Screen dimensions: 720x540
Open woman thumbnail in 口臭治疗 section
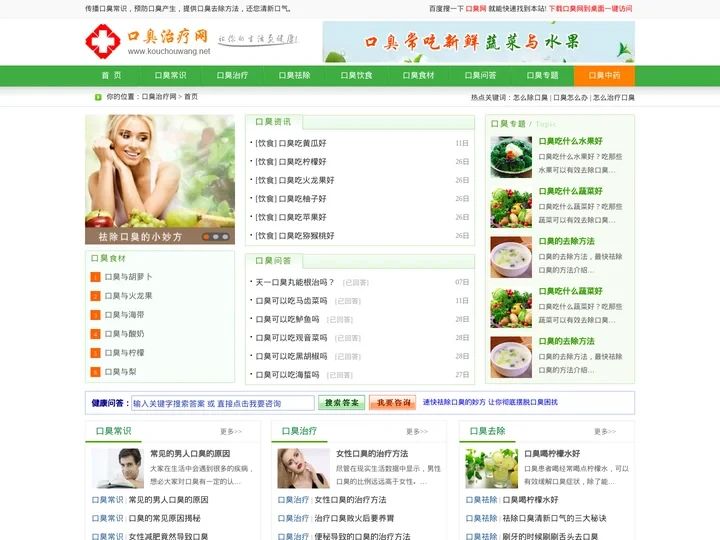click(x=304, y=468)
